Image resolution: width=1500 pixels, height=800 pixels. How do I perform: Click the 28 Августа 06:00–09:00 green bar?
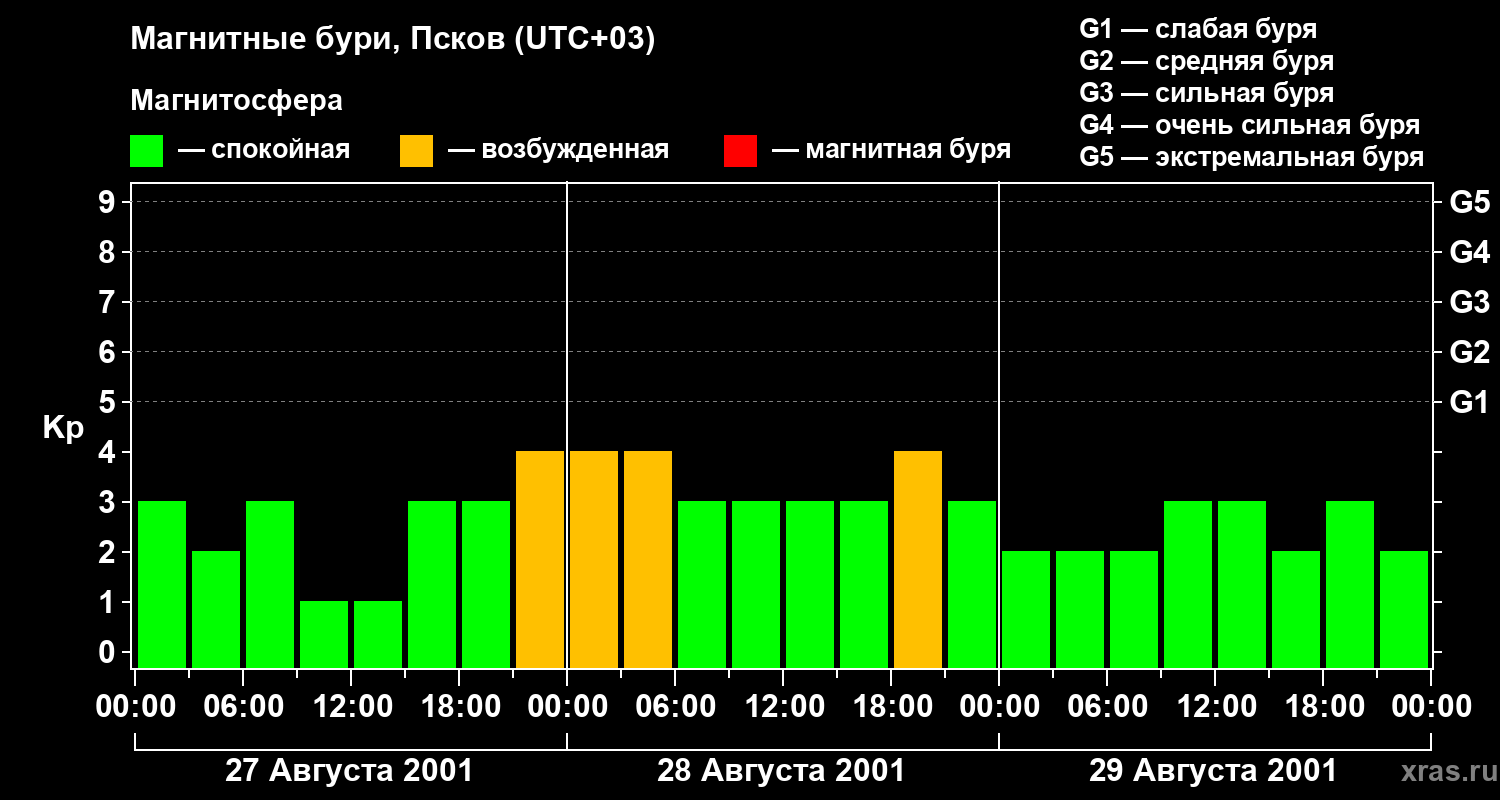(702, 585)
